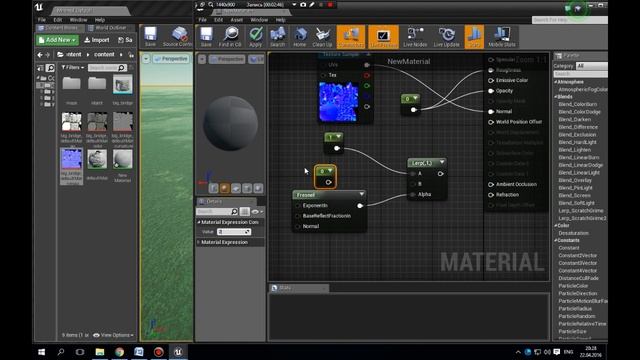Click the Details search field
The width and height of the screenshot is (640, 360).
[217, 211]
